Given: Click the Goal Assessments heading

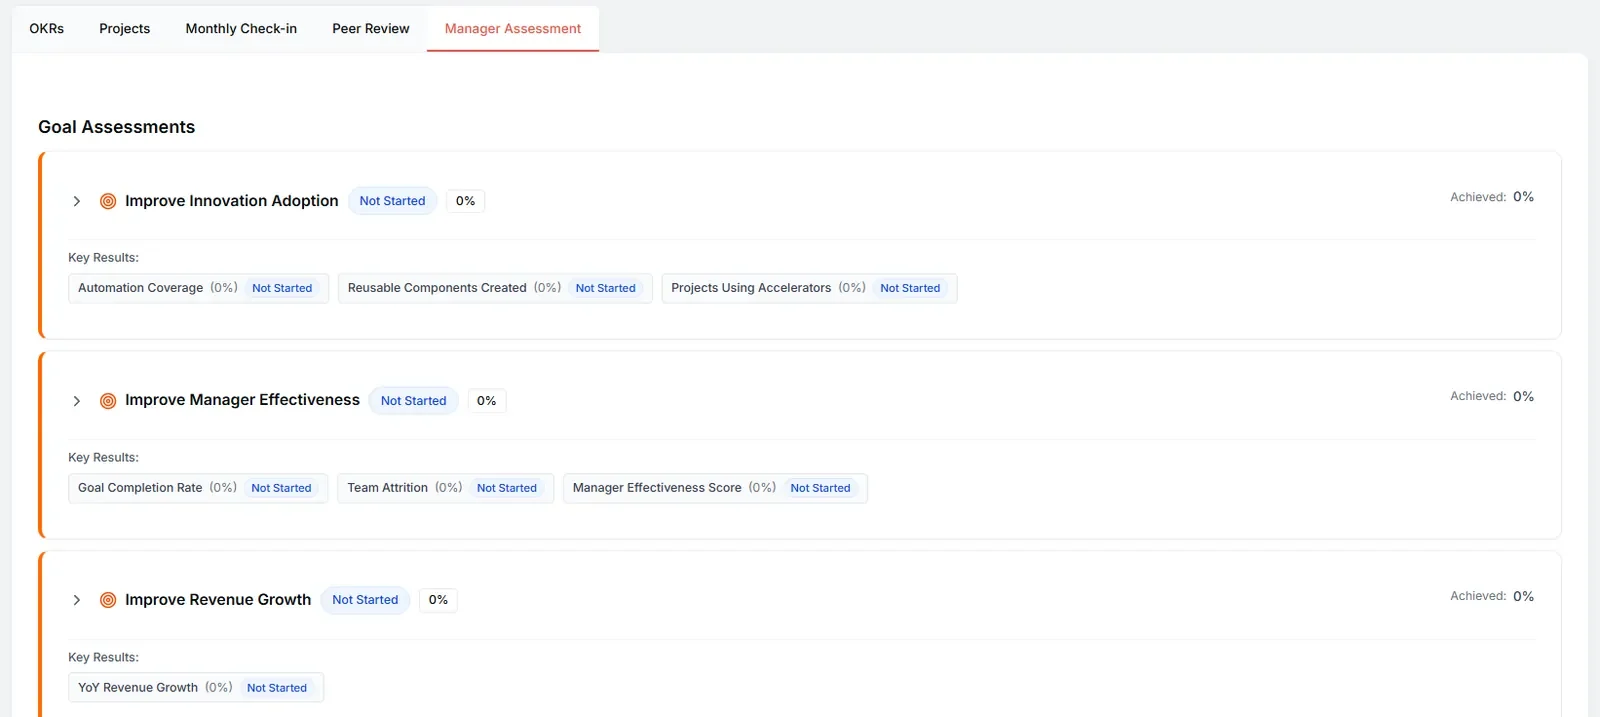Looking at the screenshot, I should [x=117, y=127].
